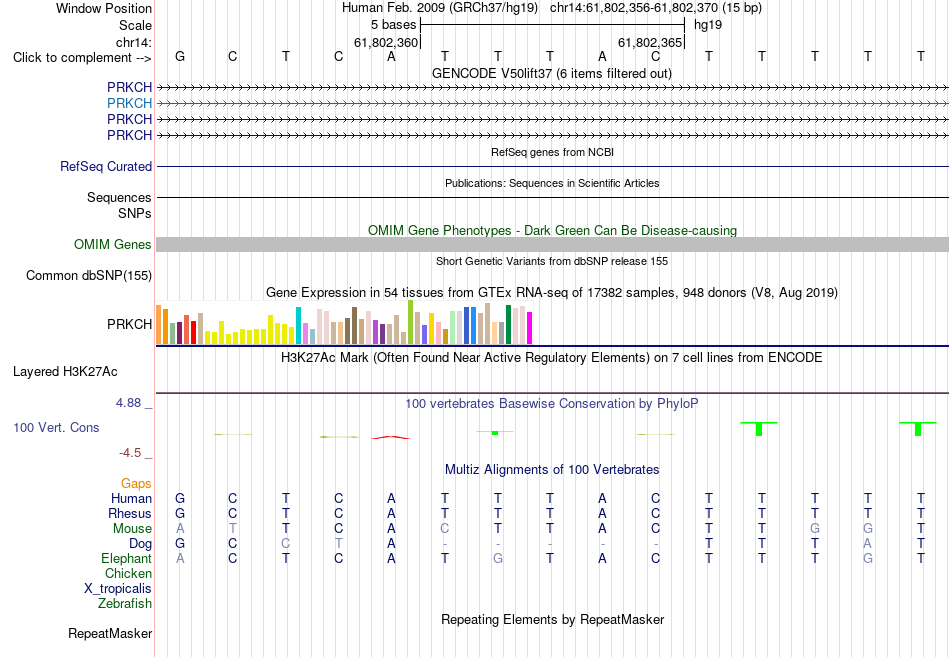Screen dimensions: 950x657
Task: Click the PRKCH label beside GTEx bar chart
Action: 130,324
